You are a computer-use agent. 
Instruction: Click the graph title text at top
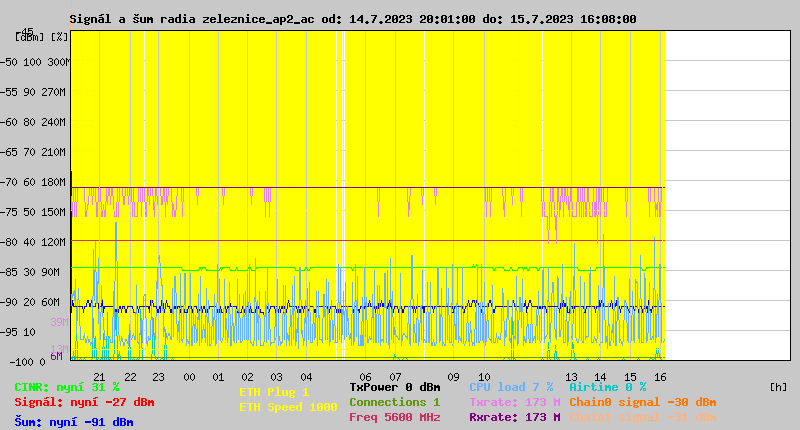click(352, 19)
